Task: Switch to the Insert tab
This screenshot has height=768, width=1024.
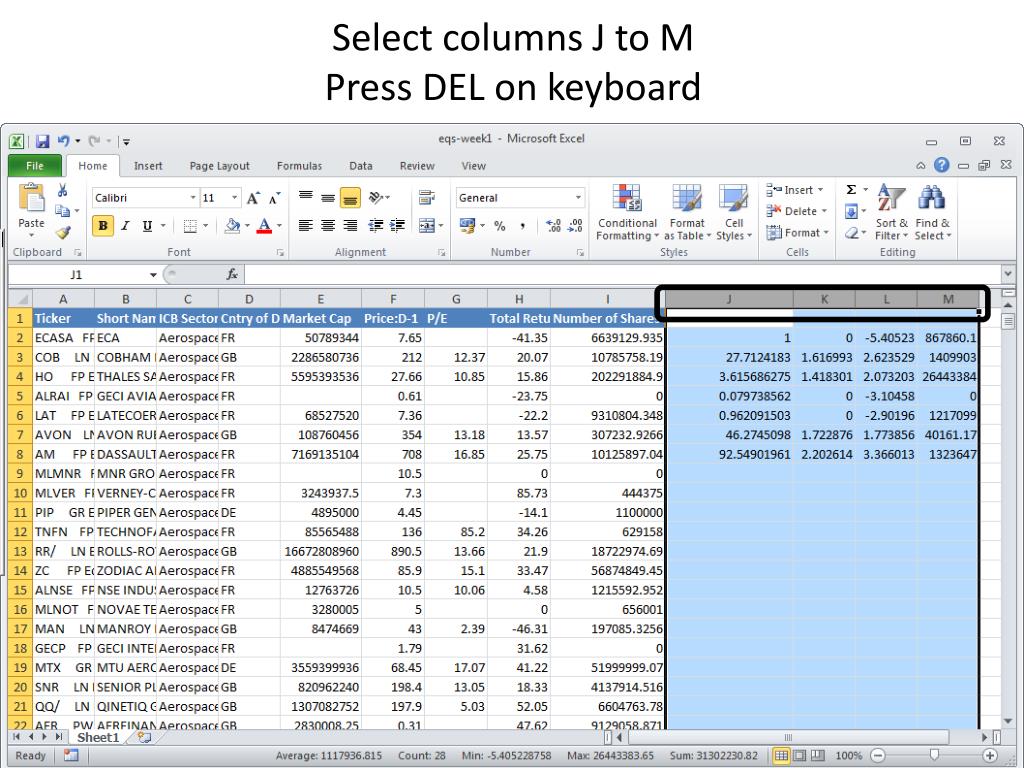Action: [x=148, y=166]
